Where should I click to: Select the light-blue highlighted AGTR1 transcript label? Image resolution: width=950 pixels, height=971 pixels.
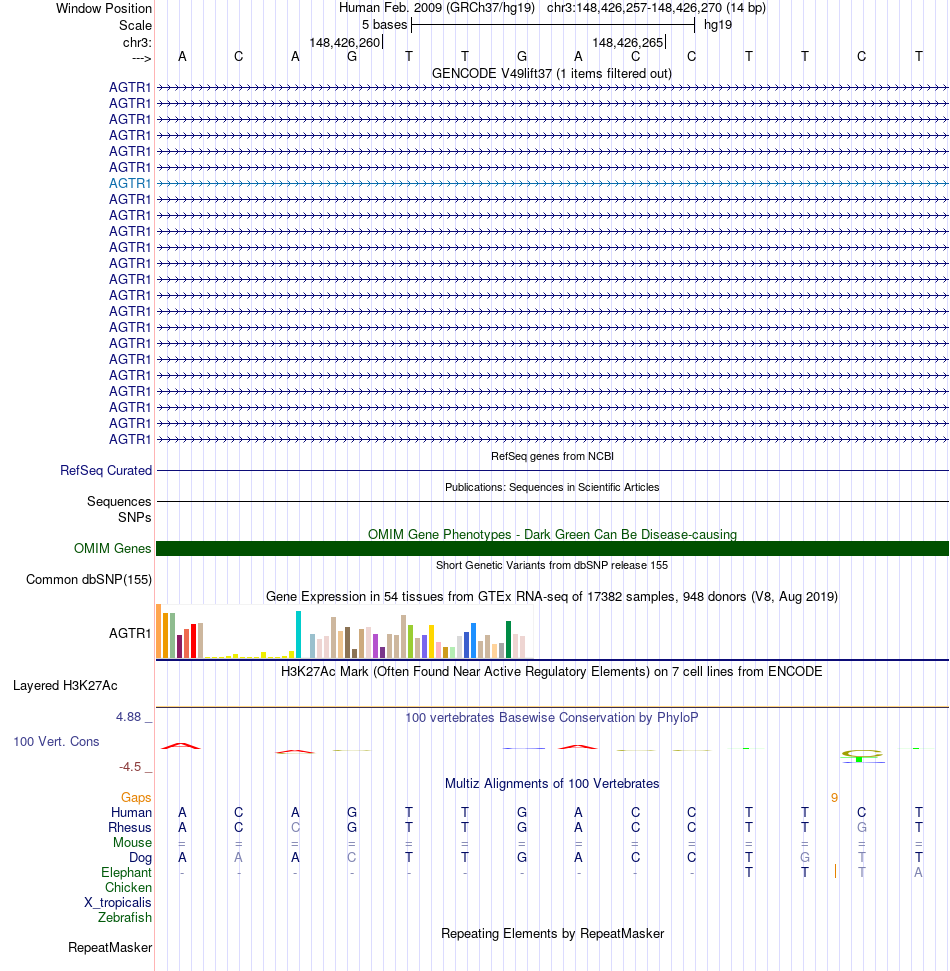click(x=130, y=183)
